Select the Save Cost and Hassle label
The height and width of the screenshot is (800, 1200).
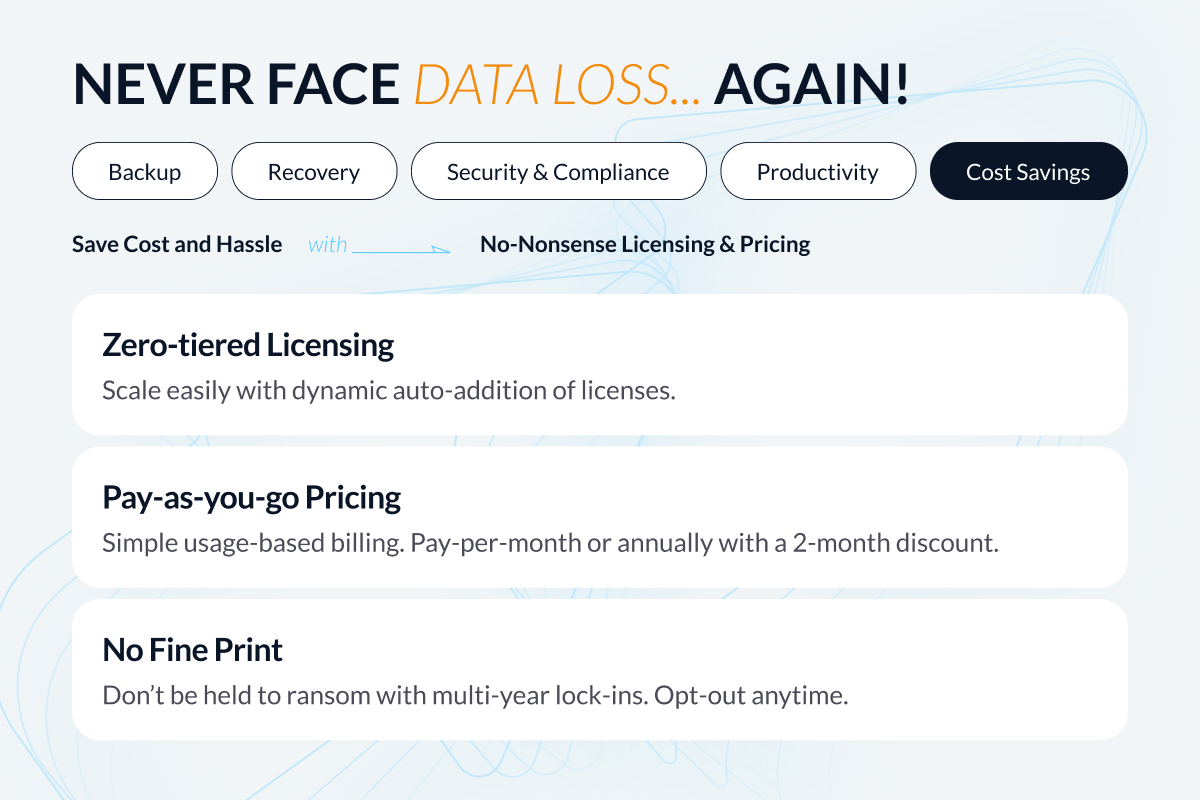(x=177, y=243)
